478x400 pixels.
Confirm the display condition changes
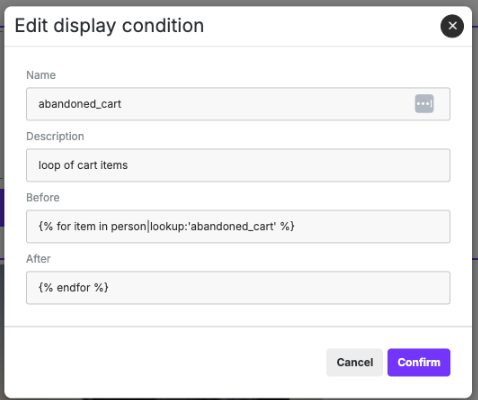419,362
